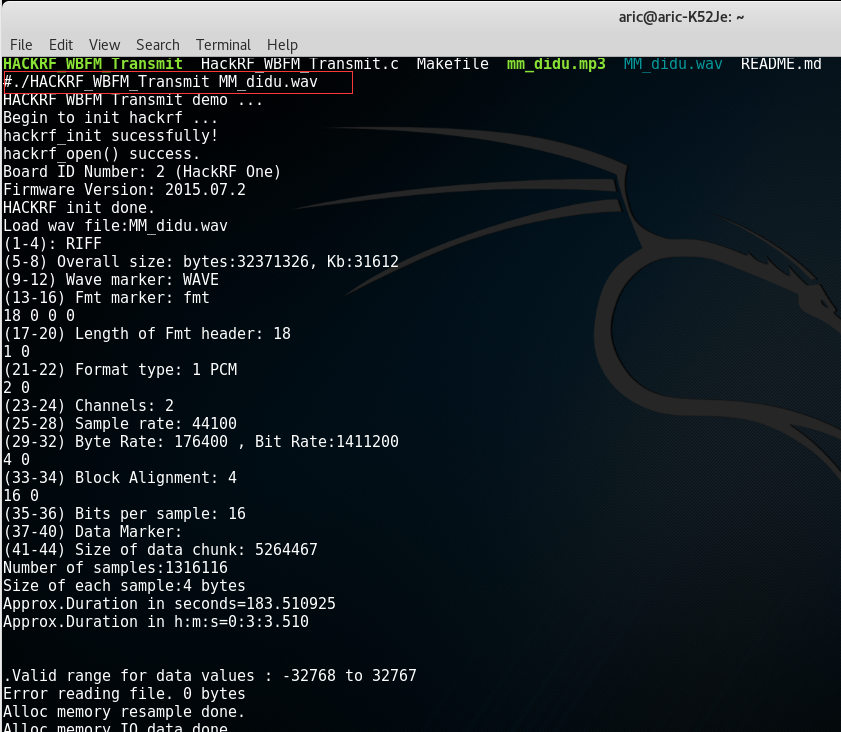Screen dimensions: 841x732
Task: Click the 'Byte Rate: 176400' line
Action: (201, 441)
